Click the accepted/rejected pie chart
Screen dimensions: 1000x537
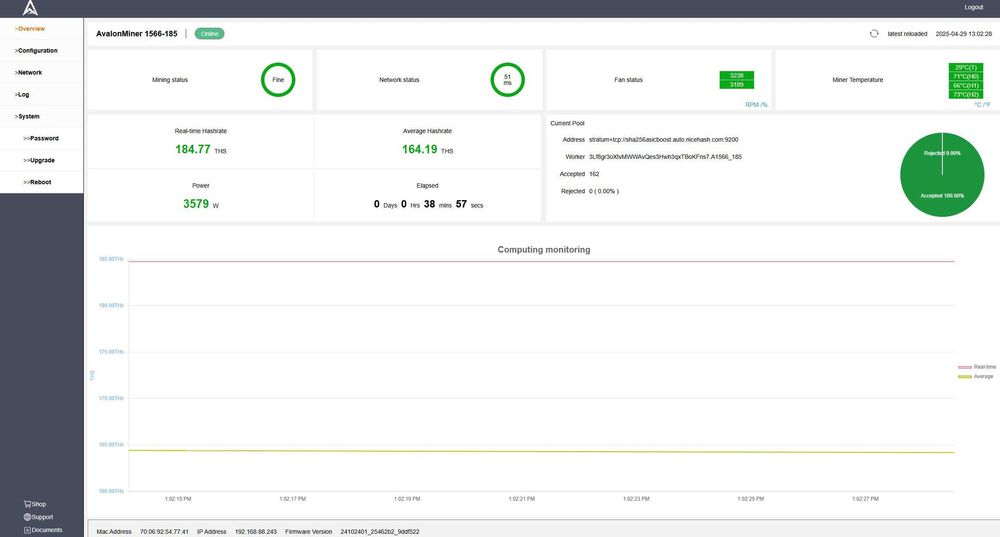click(x=942, y=174)
